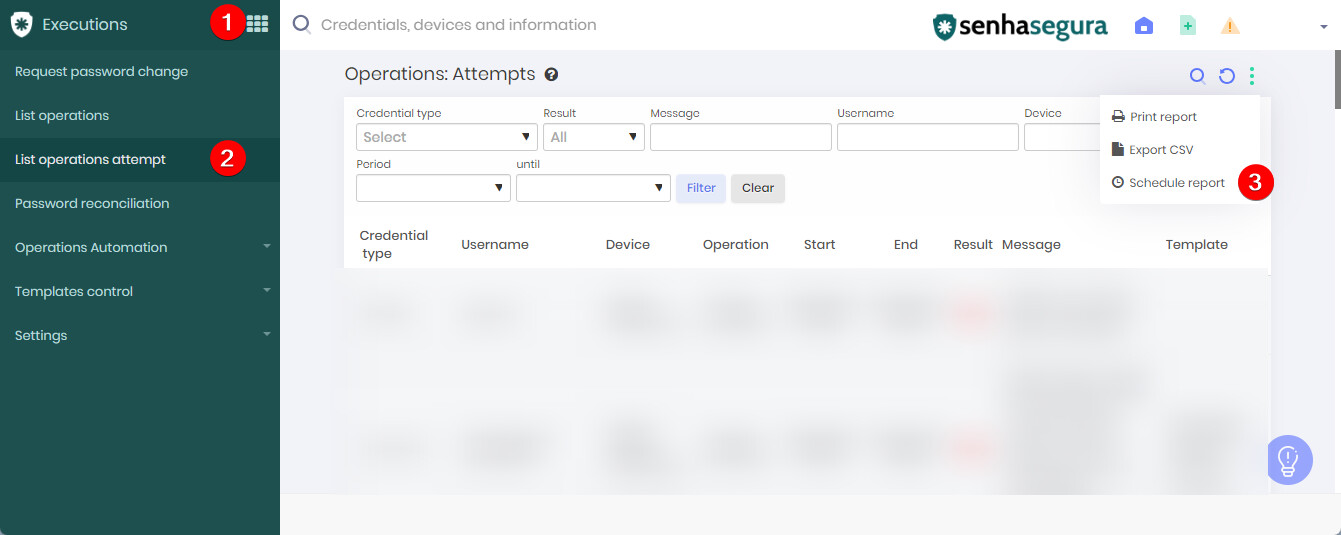Click the senhasegura shield icon beside Executions
Image resolution: width=1341 pixels, height=535 pixels.
coord(21,25)
